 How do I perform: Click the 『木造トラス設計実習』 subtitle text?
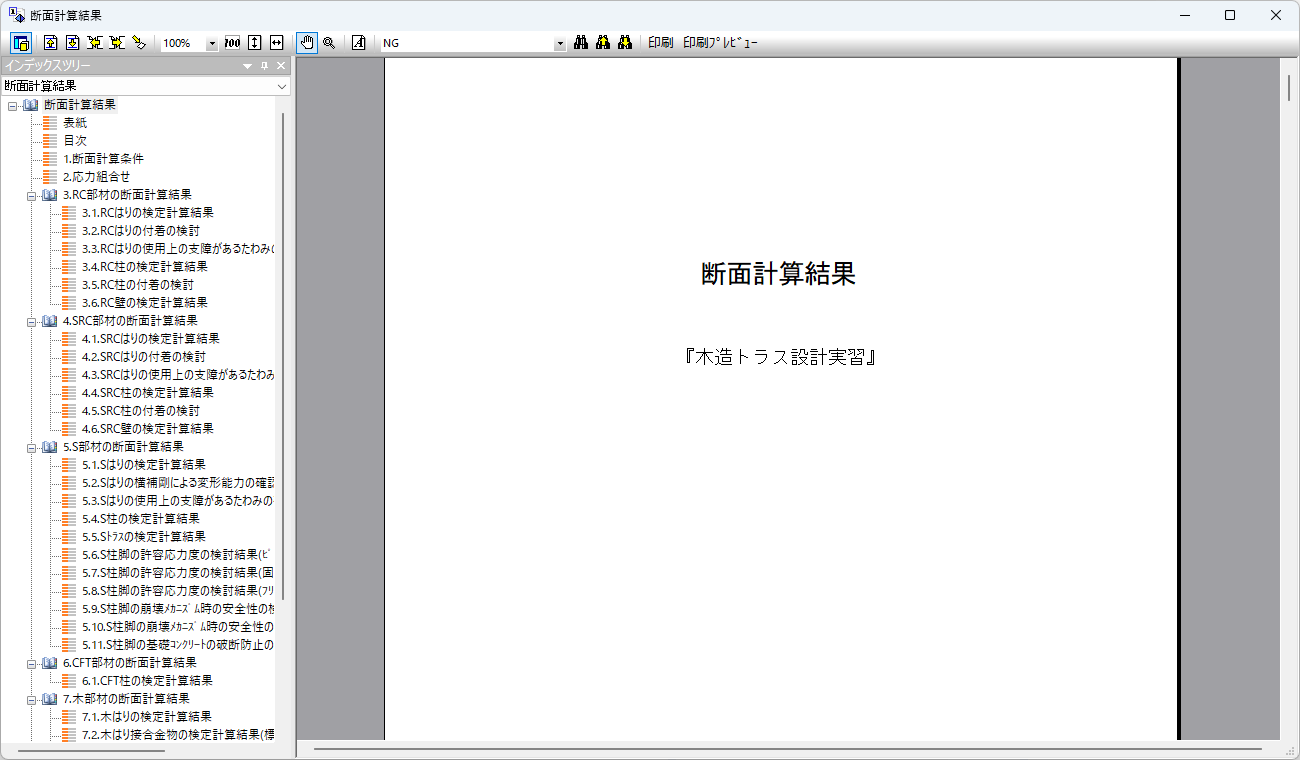tap(779, 357)
